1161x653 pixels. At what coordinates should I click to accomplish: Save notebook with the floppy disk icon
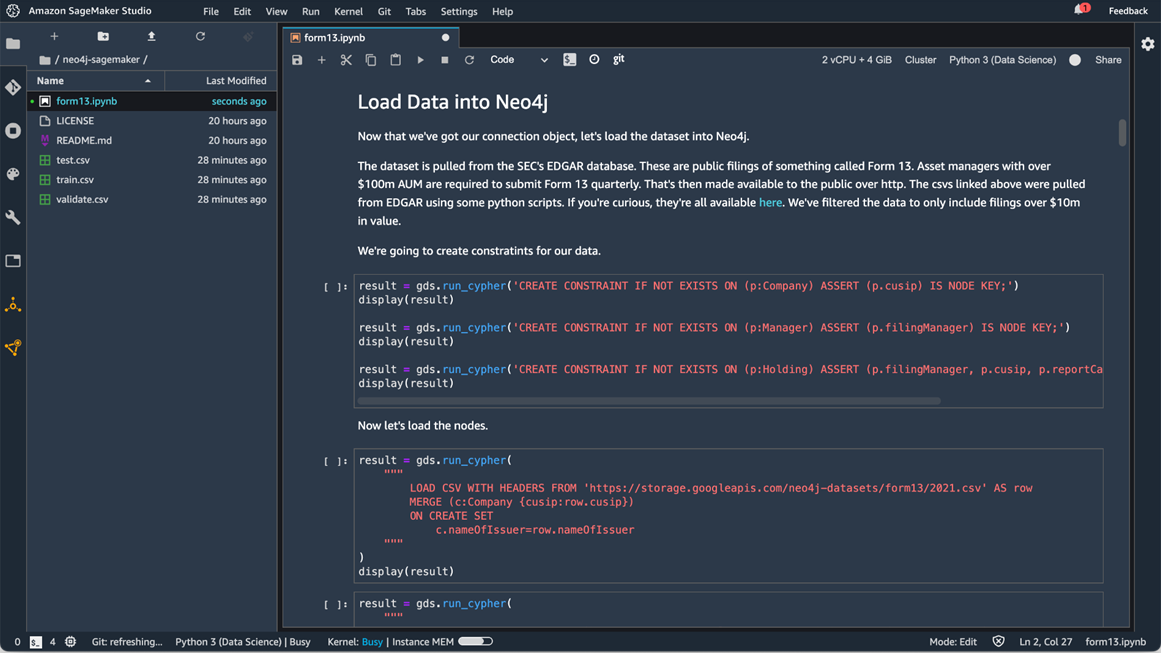(297, 60)
